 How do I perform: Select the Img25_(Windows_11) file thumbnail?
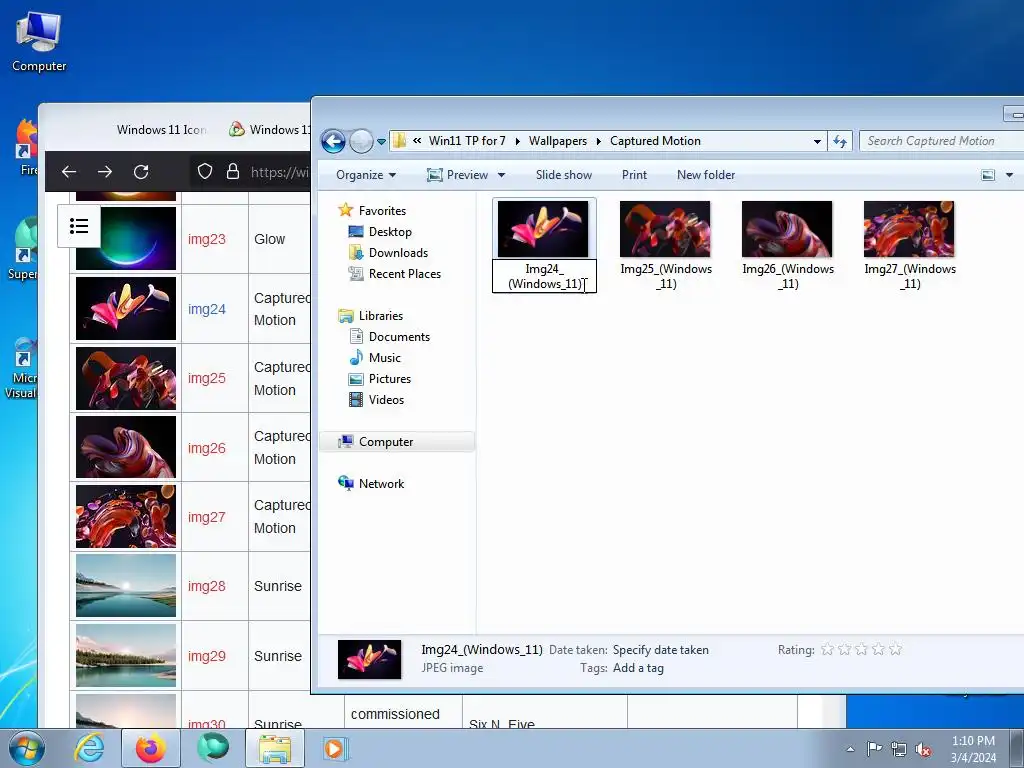(665, 229)
